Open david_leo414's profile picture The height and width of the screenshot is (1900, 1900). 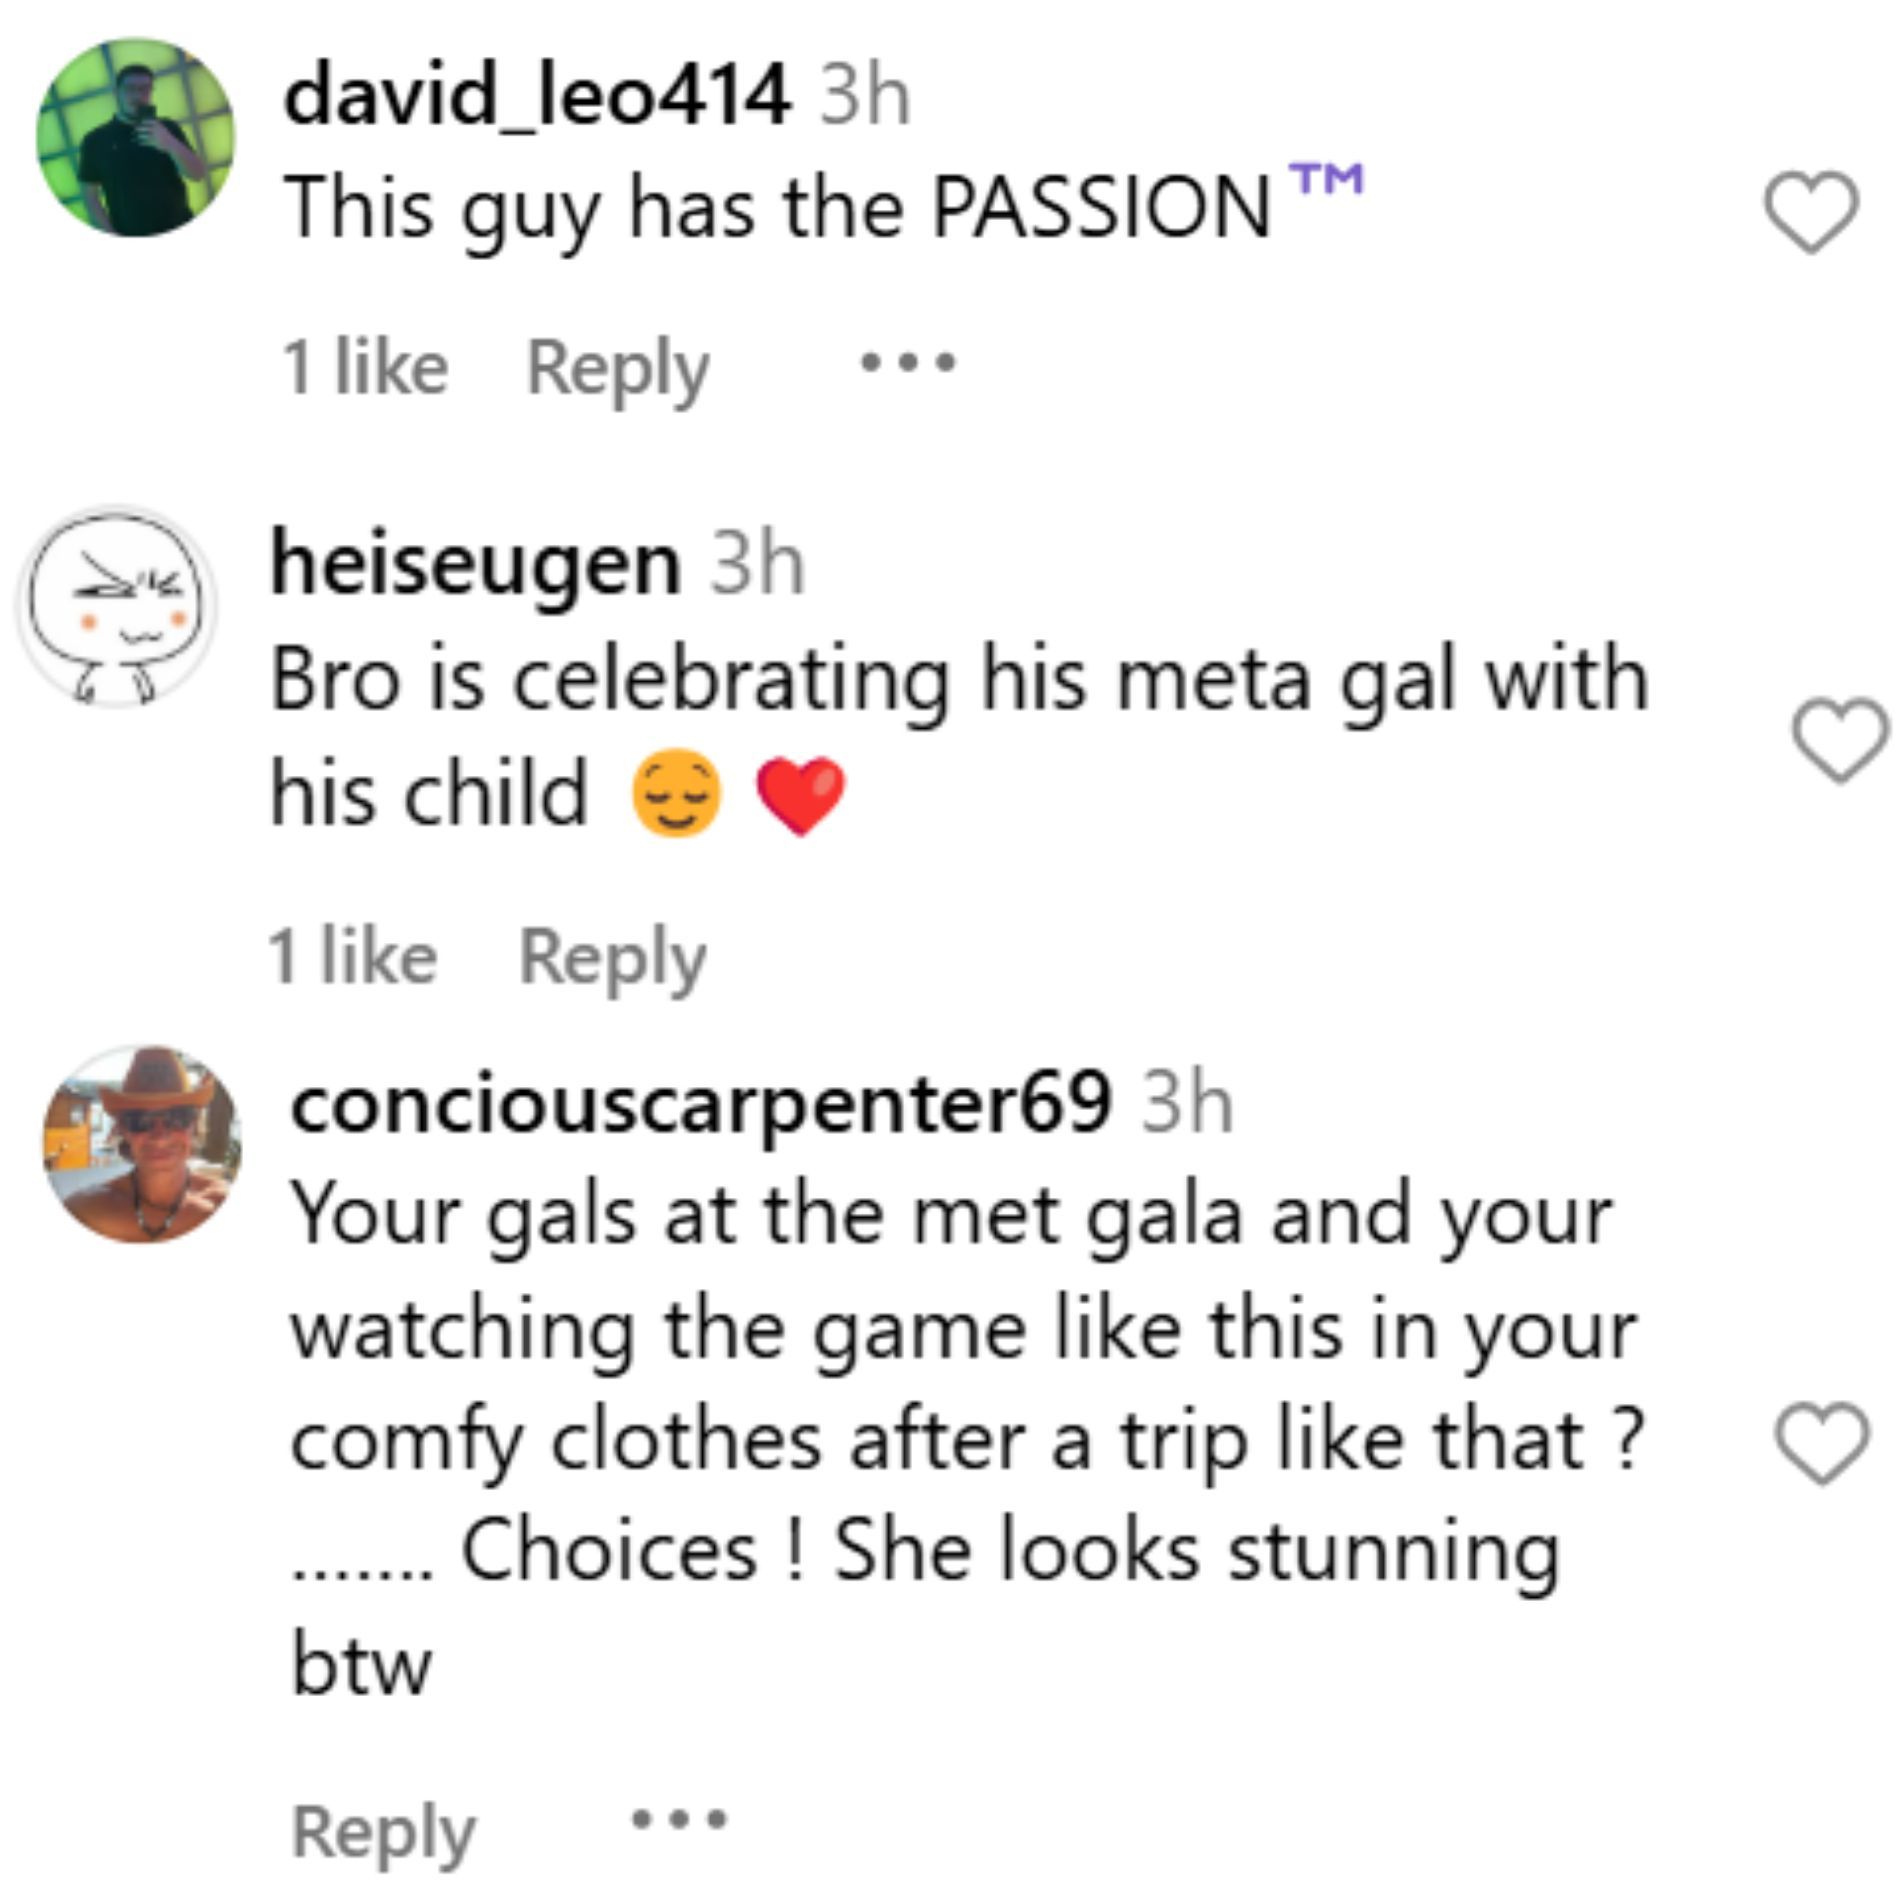136,138
